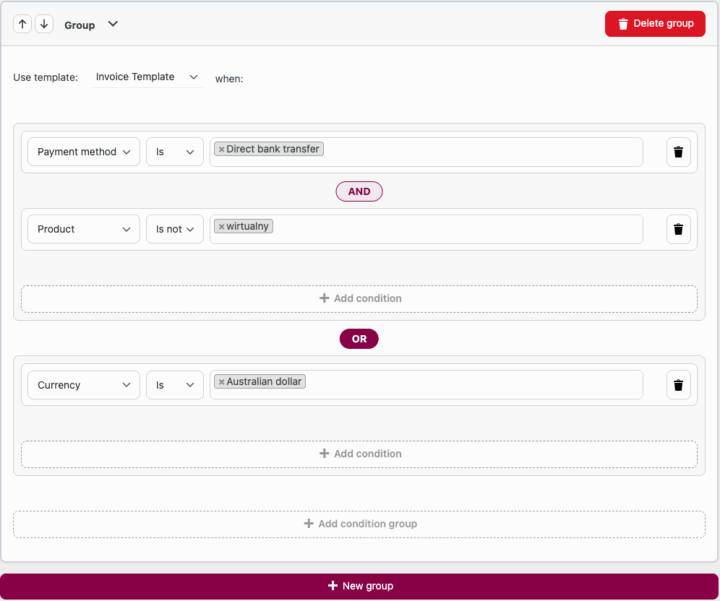Open the Invoice Template dropdown
Image resolution: width=720 pixels, height=601 pixels.
pos(147,77)
